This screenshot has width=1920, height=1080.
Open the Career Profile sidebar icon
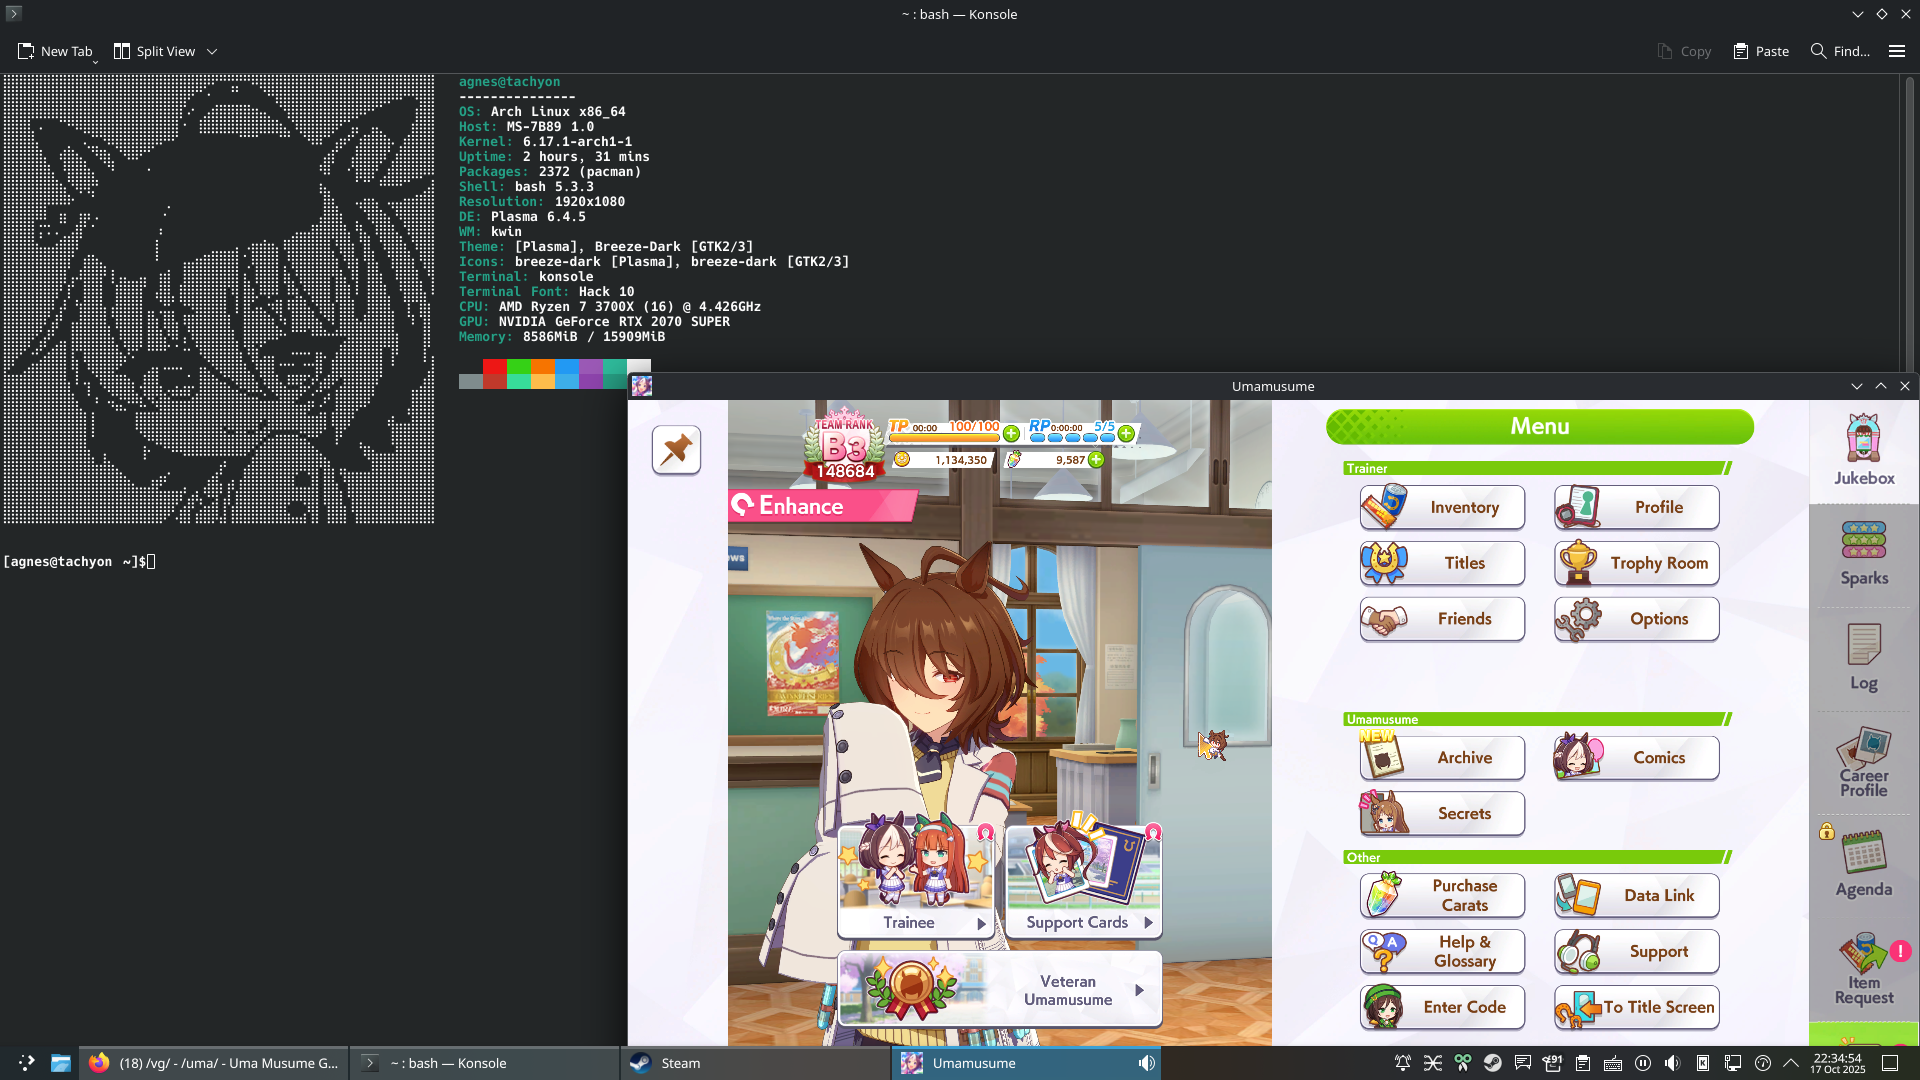click(x=1863, y=762)
